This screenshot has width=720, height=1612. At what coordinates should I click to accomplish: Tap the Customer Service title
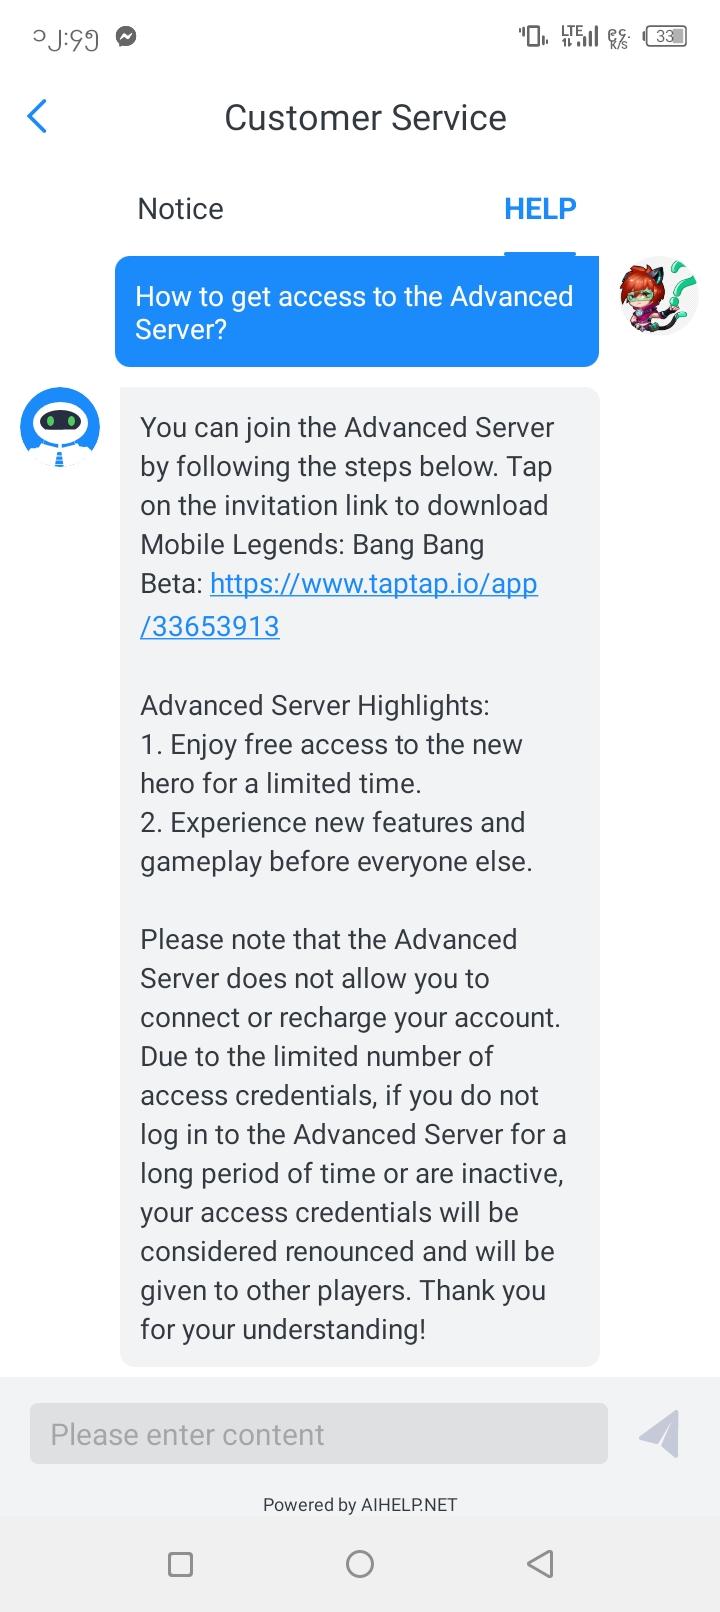[365, 118]
